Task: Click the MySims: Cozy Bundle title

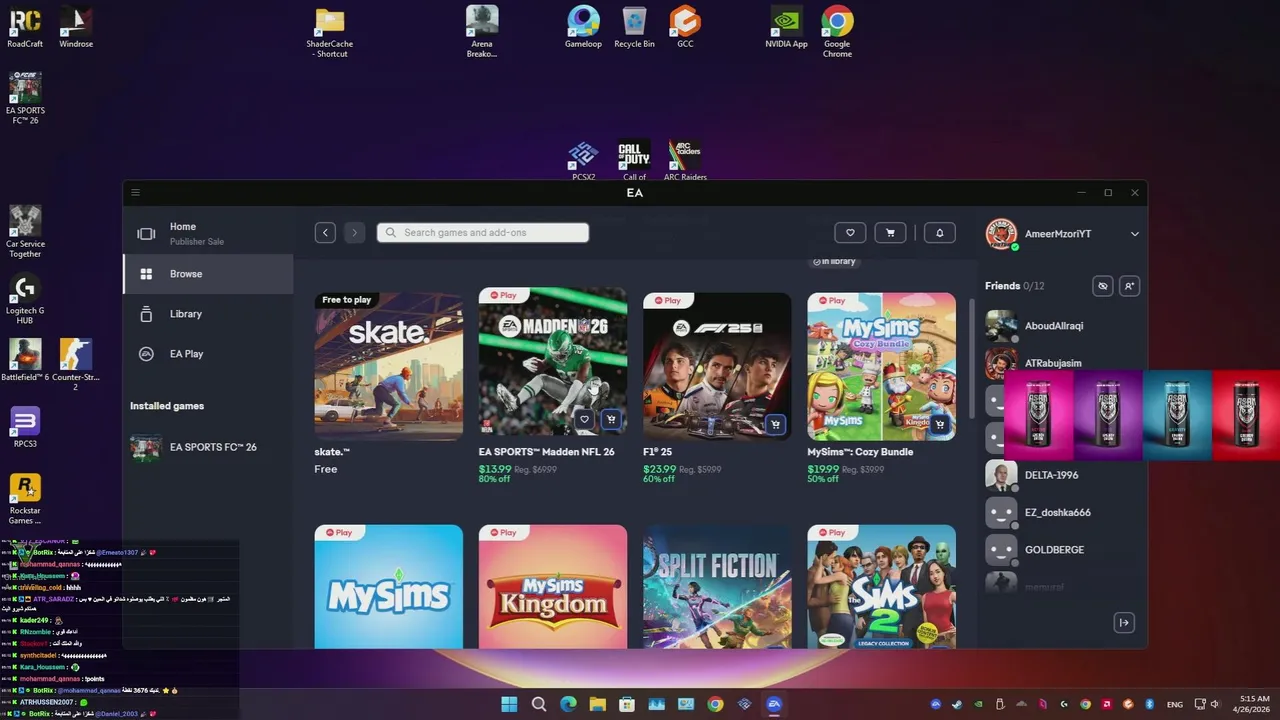Action: pos(859,452)
